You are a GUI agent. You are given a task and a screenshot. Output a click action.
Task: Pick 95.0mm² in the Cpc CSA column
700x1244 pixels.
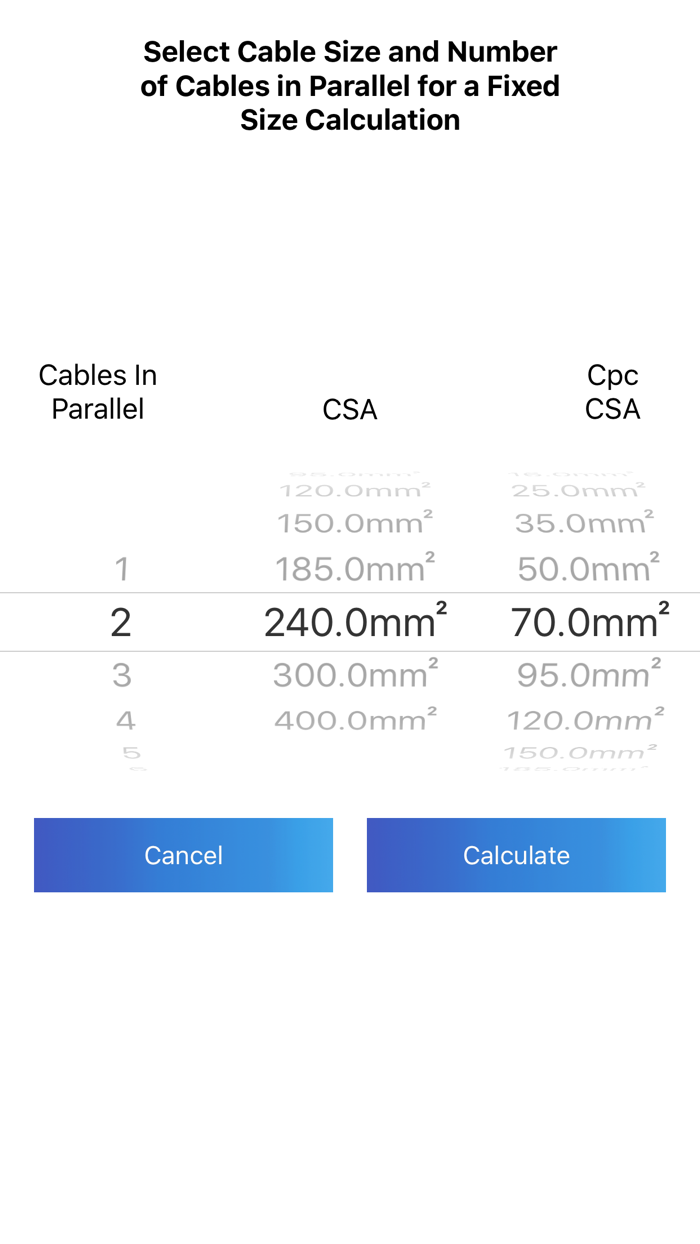click(585, 675)
